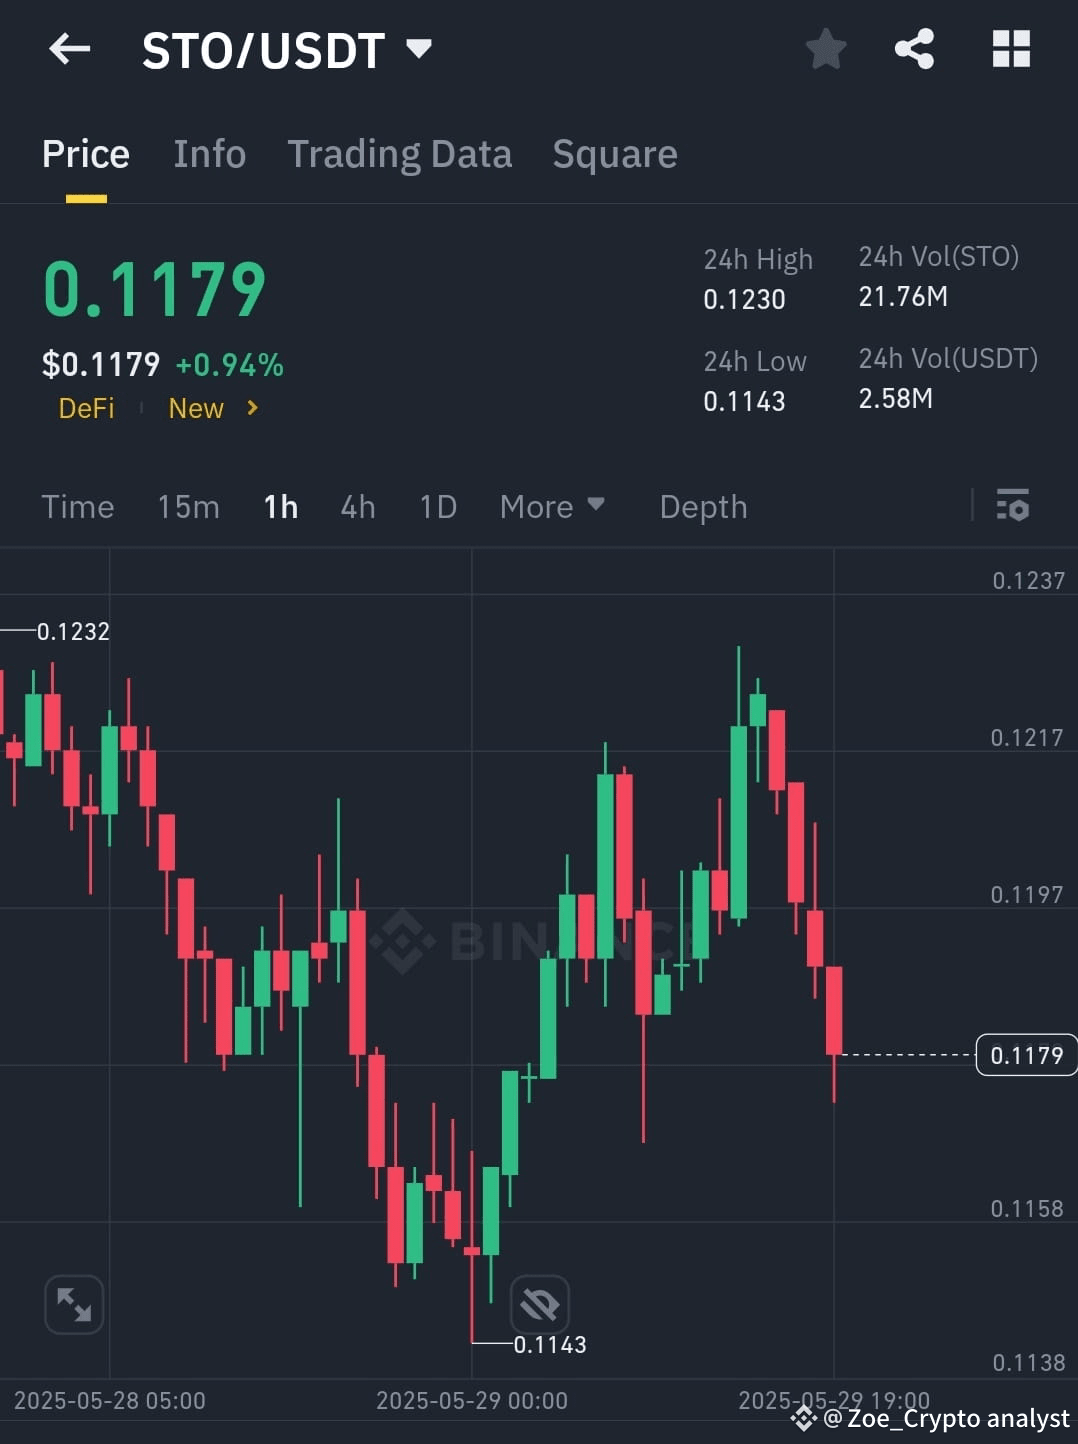Tap the back navigation arrow

point(68,49)
